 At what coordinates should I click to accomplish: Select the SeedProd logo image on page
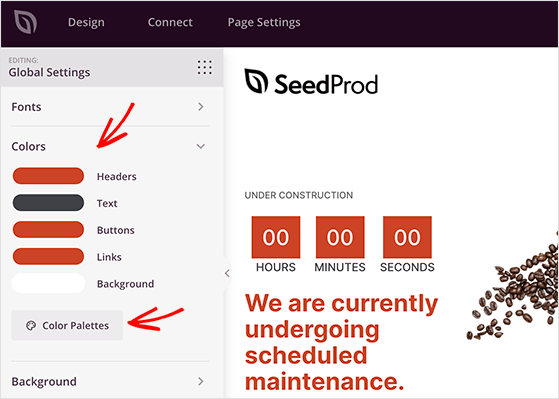coord(311,82)
